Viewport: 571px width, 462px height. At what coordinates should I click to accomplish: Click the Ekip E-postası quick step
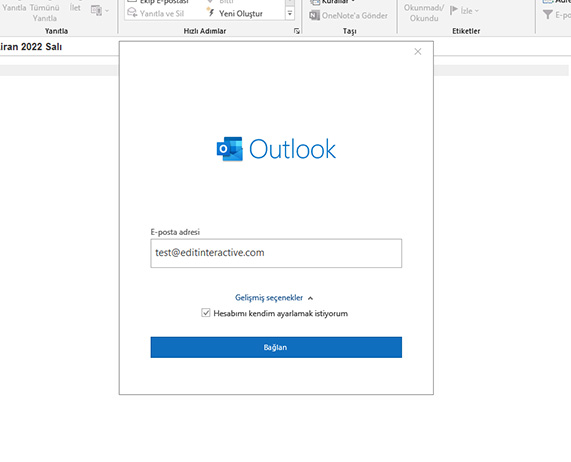tap(159, 2)
